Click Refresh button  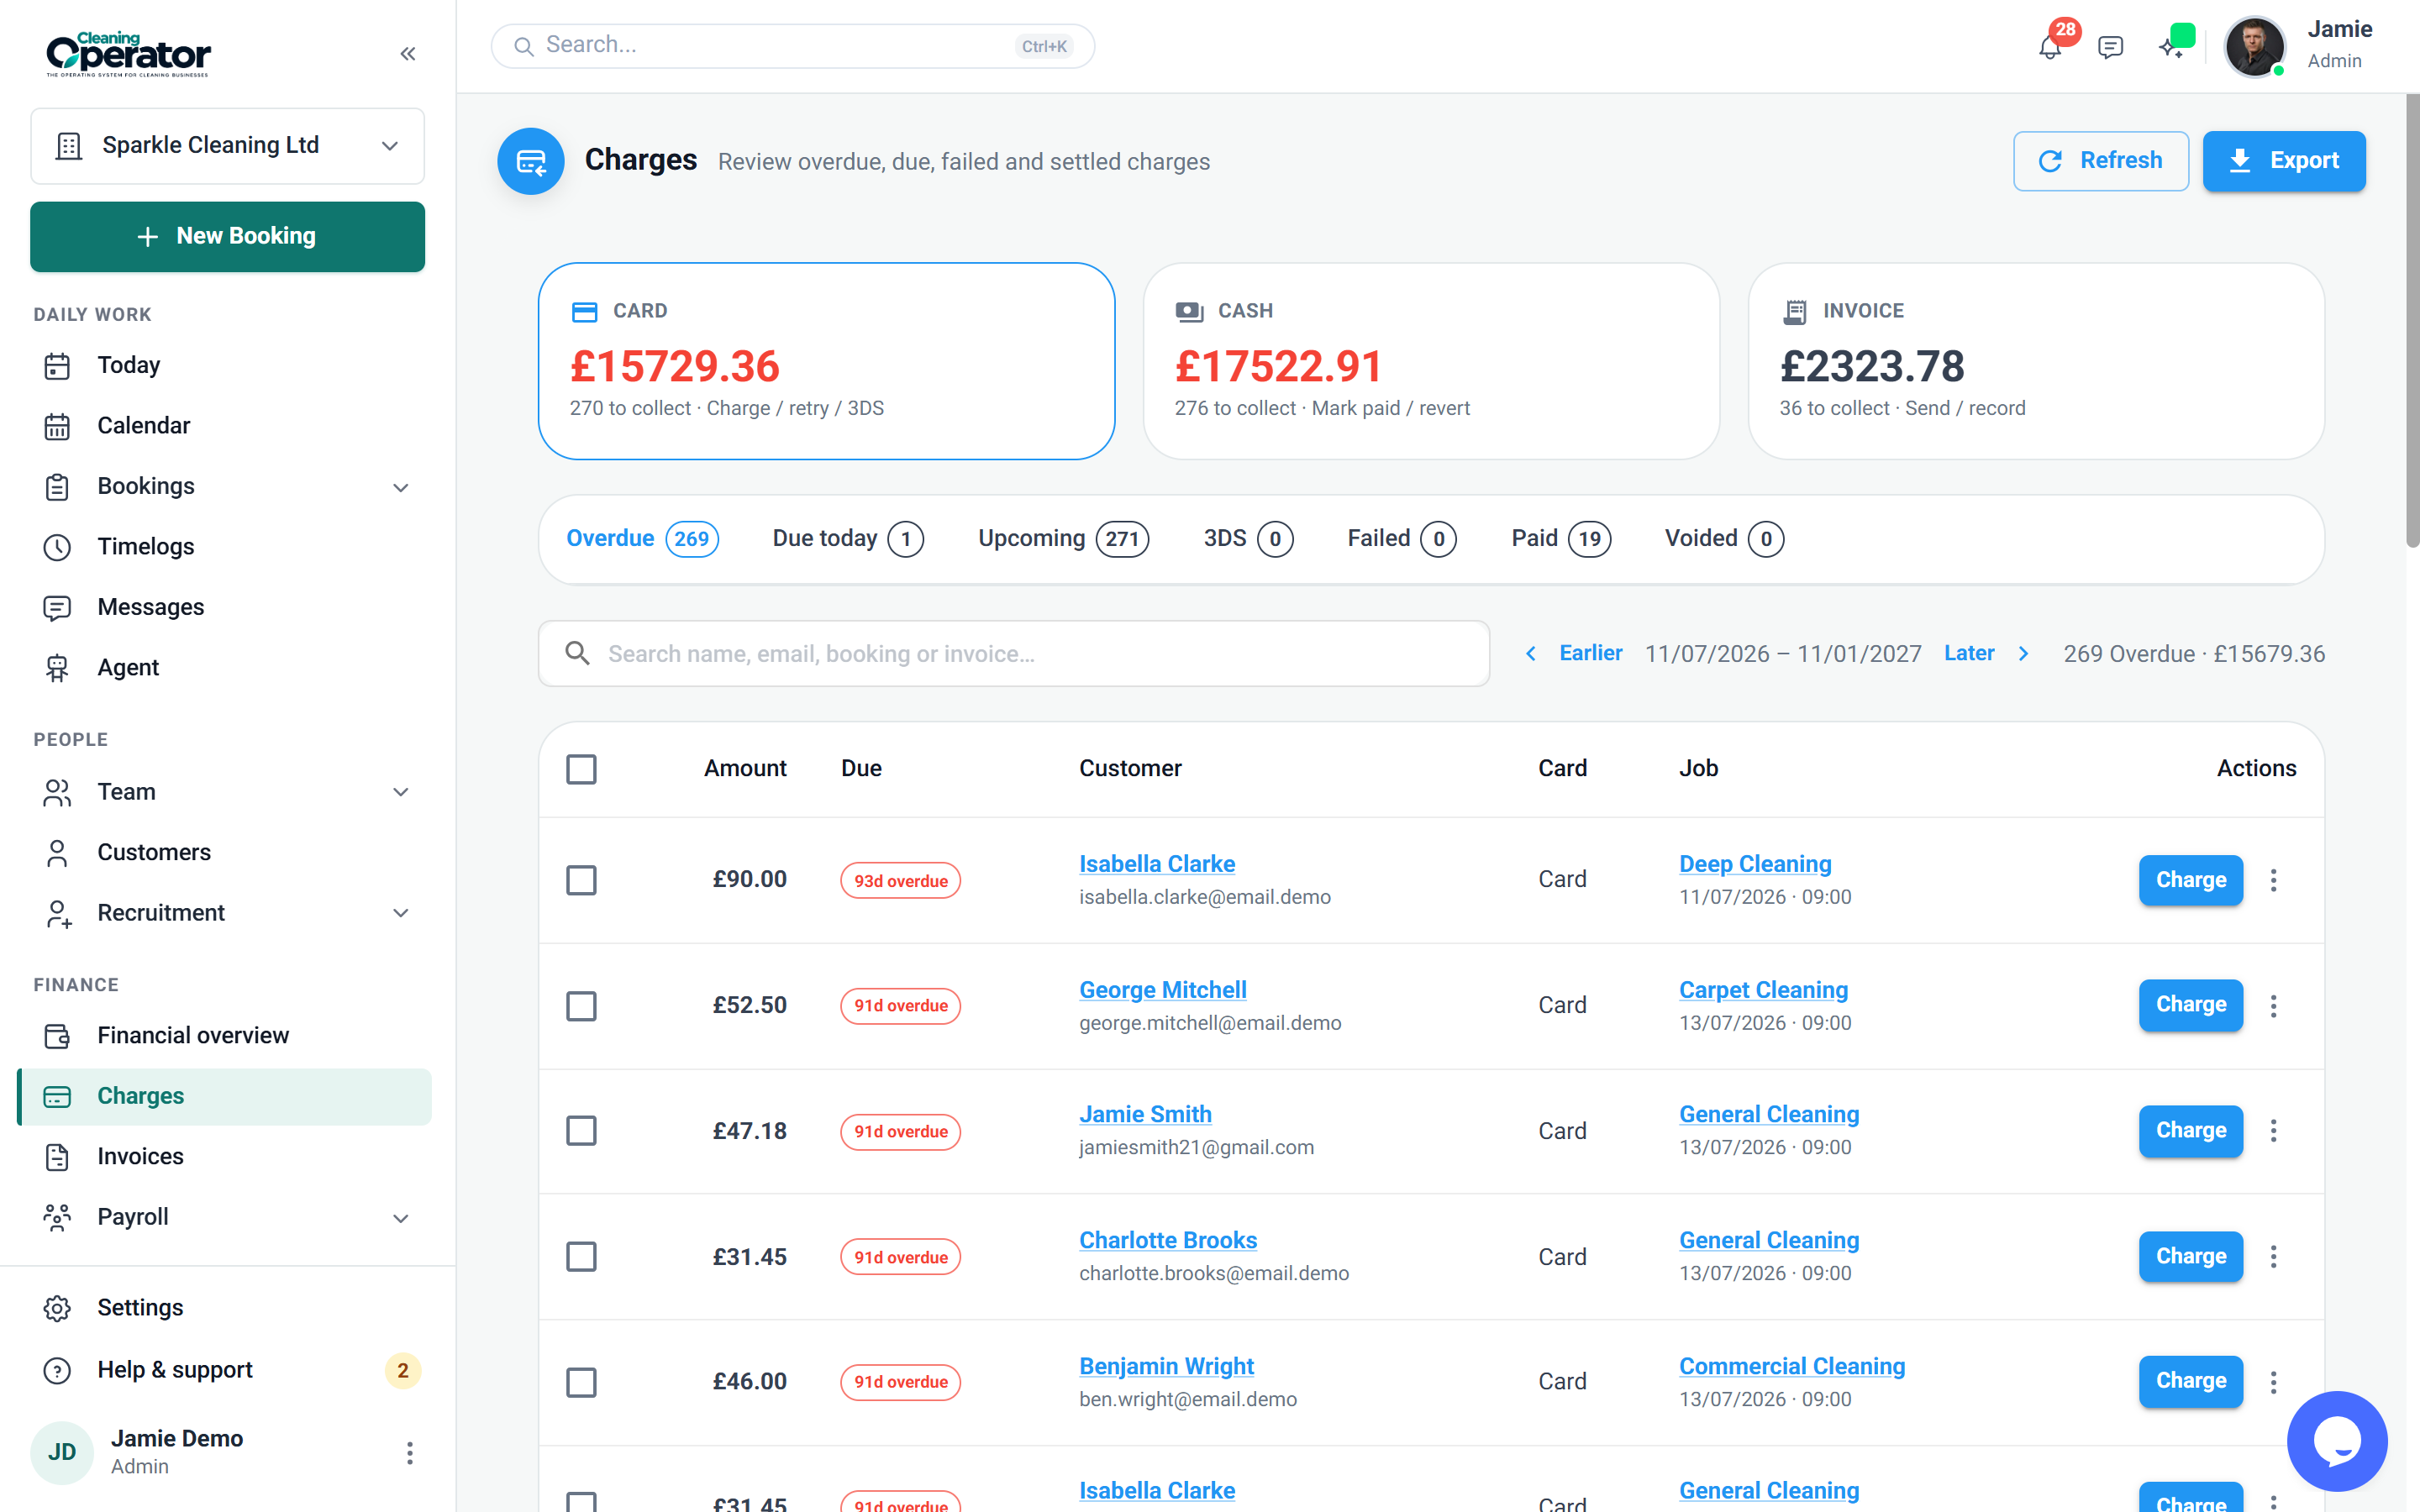2100,161
